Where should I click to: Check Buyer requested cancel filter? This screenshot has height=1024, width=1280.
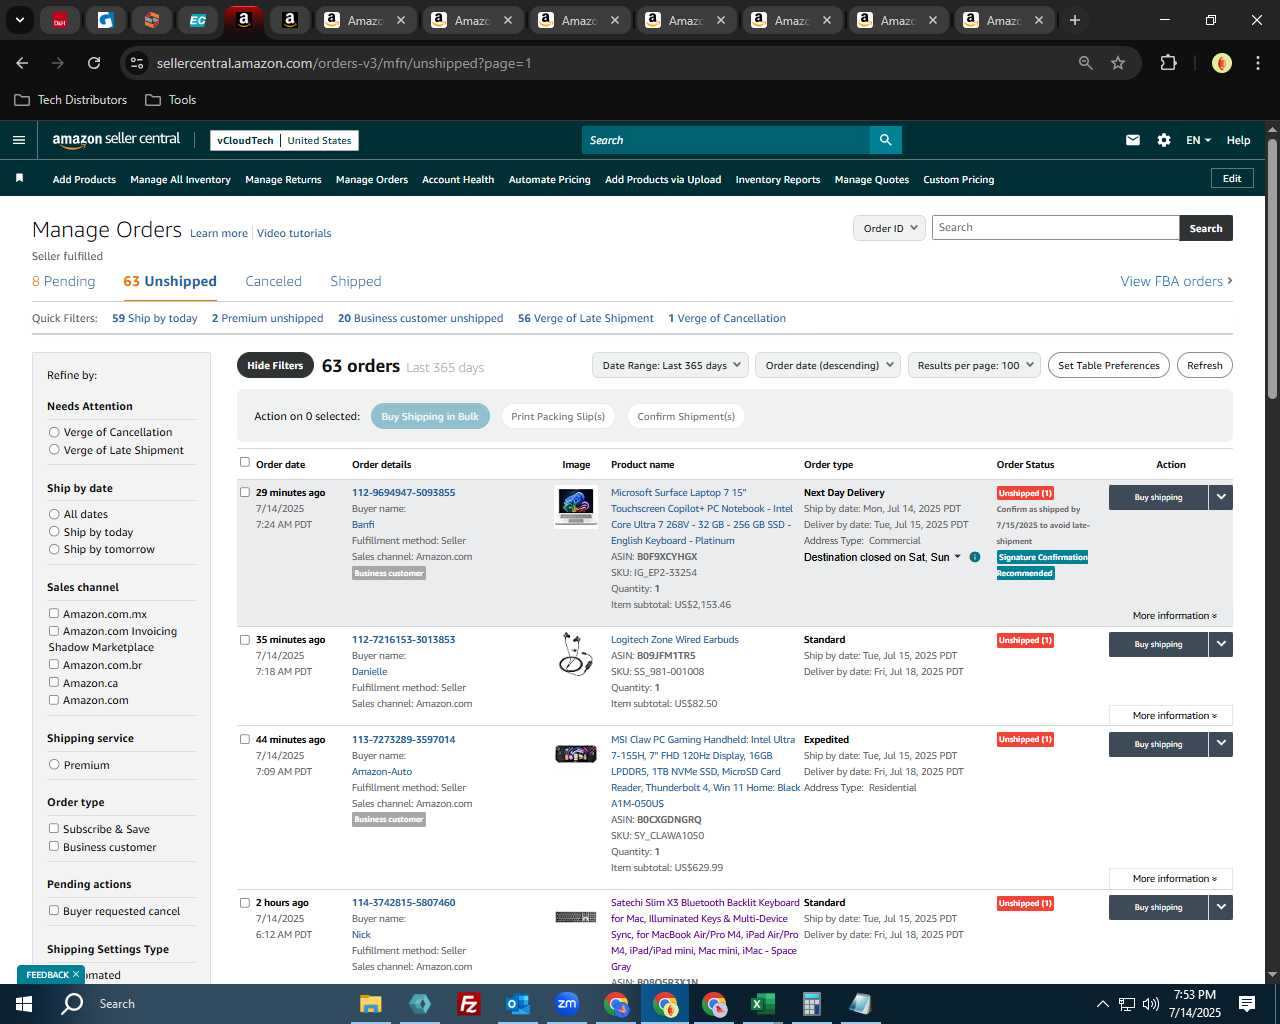pyautogui.click(x=54, y=910)
